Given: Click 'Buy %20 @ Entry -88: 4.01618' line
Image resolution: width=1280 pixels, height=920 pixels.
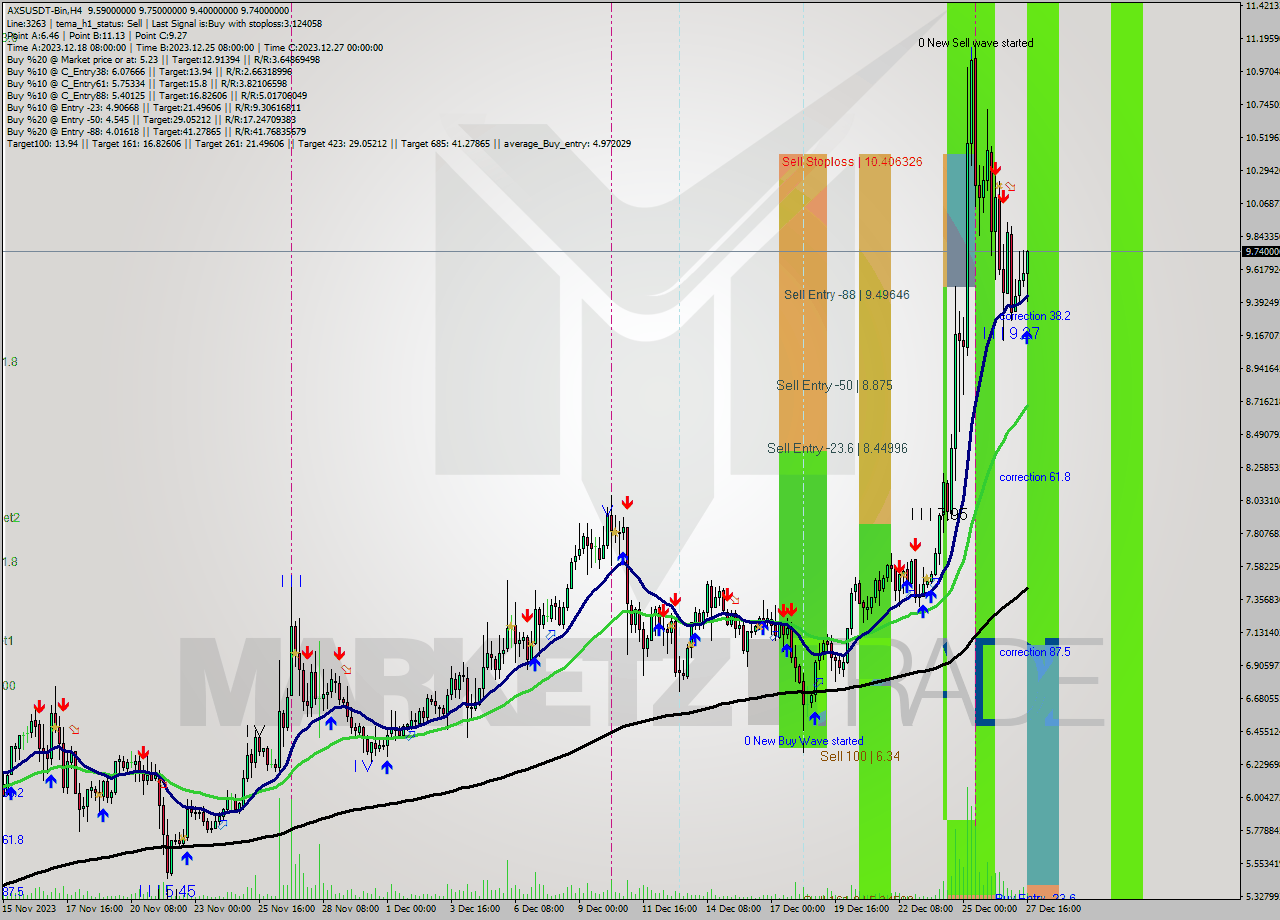Looking at the screenshot, I should (x=156, y=131).
